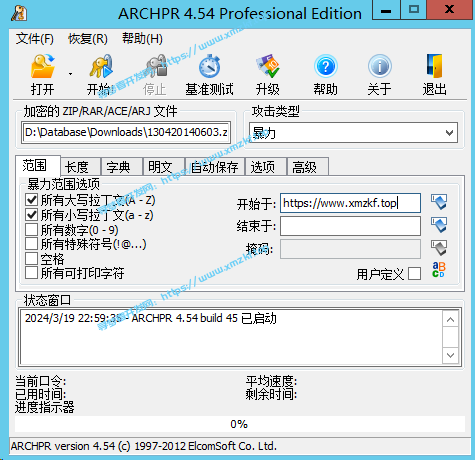The width and height of the screenshot is (475, 460).
Task: Uncheck 所有大写拉丁文(A - Z) checkbox
Action: pos(32,200)
